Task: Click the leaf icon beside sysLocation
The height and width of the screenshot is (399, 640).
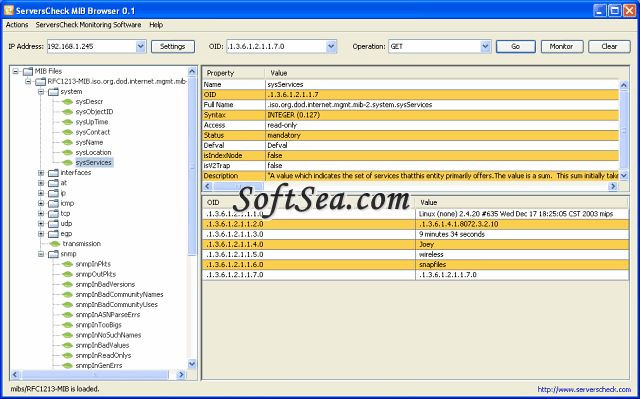Action: (67, 153)
